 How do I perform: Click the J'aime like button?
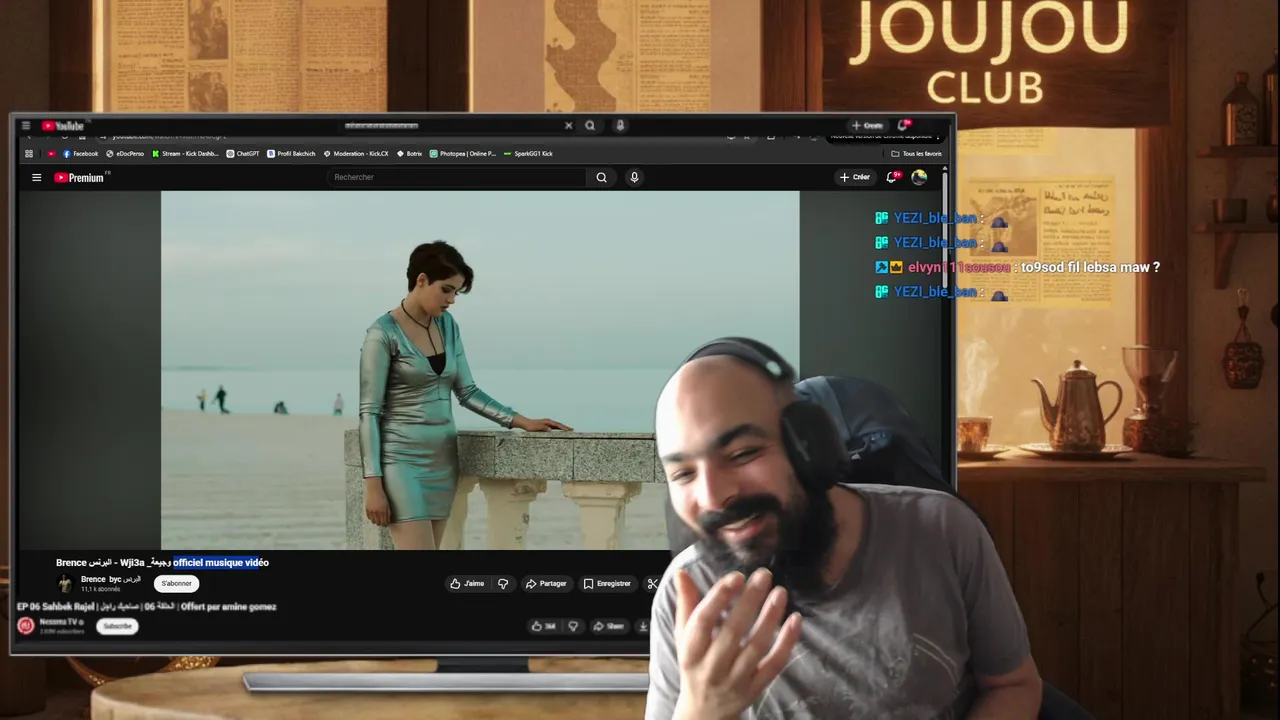click(x=467, y=584)
